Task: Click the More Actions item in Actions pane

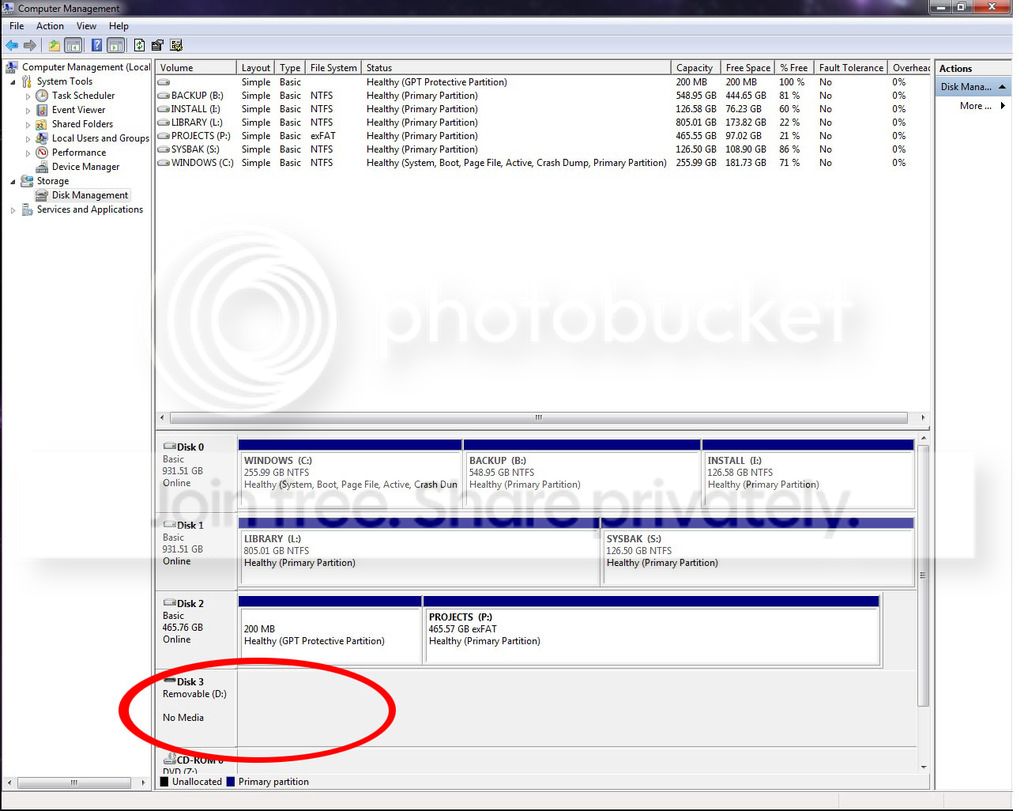Action: (974, 106)
